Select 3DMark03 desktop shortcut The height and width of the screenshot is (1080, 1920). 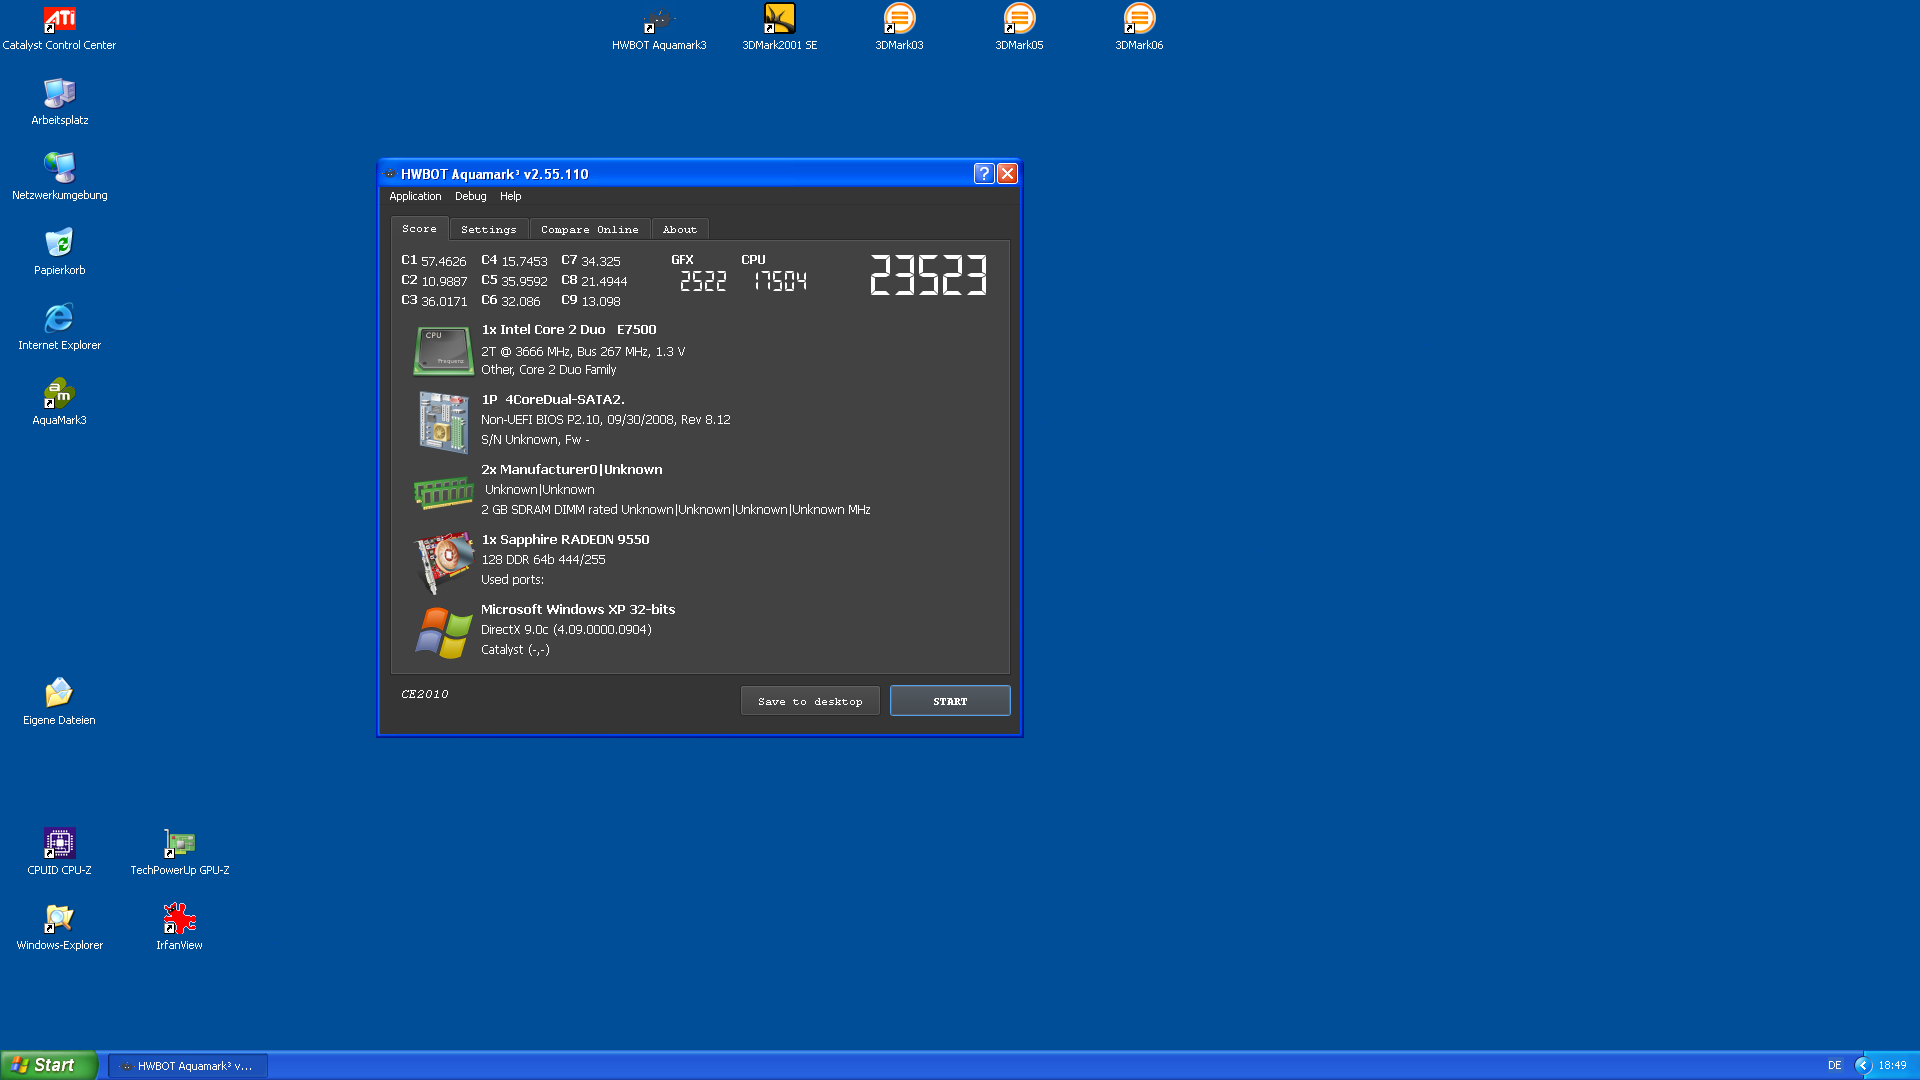point(899,28)
